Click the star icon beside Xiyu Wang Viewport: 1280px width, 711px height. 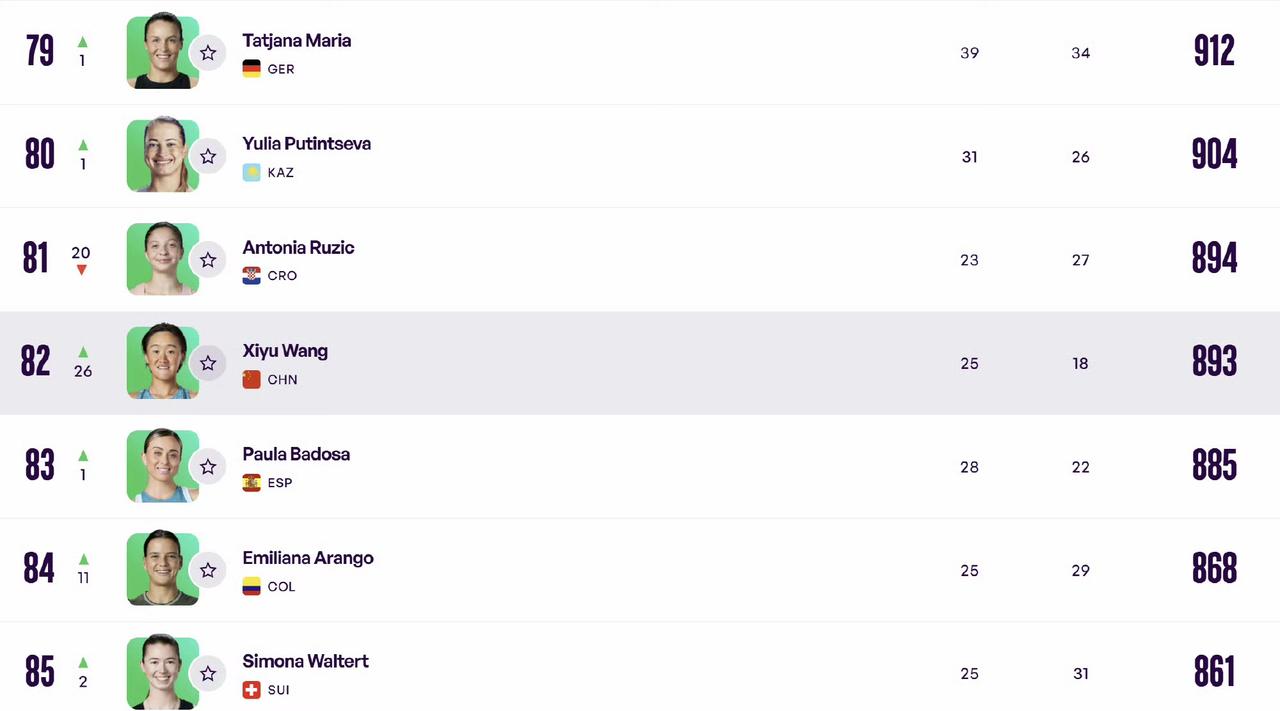(x=208, y=363)
